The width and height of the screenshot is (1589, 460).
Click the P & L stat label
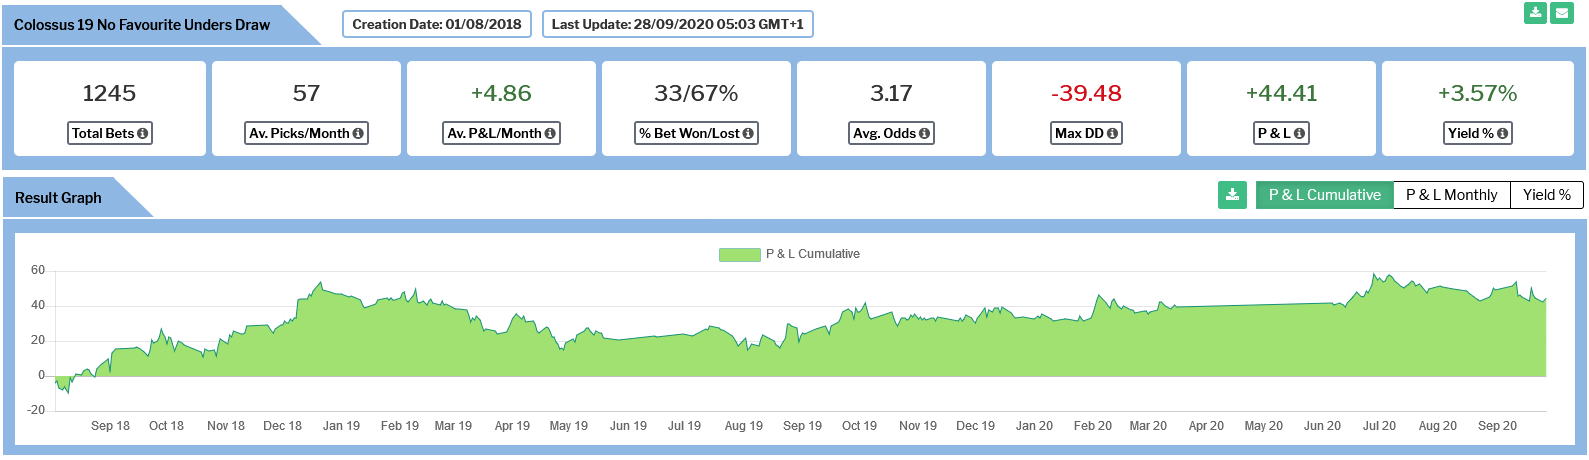tap(1281, 133)
